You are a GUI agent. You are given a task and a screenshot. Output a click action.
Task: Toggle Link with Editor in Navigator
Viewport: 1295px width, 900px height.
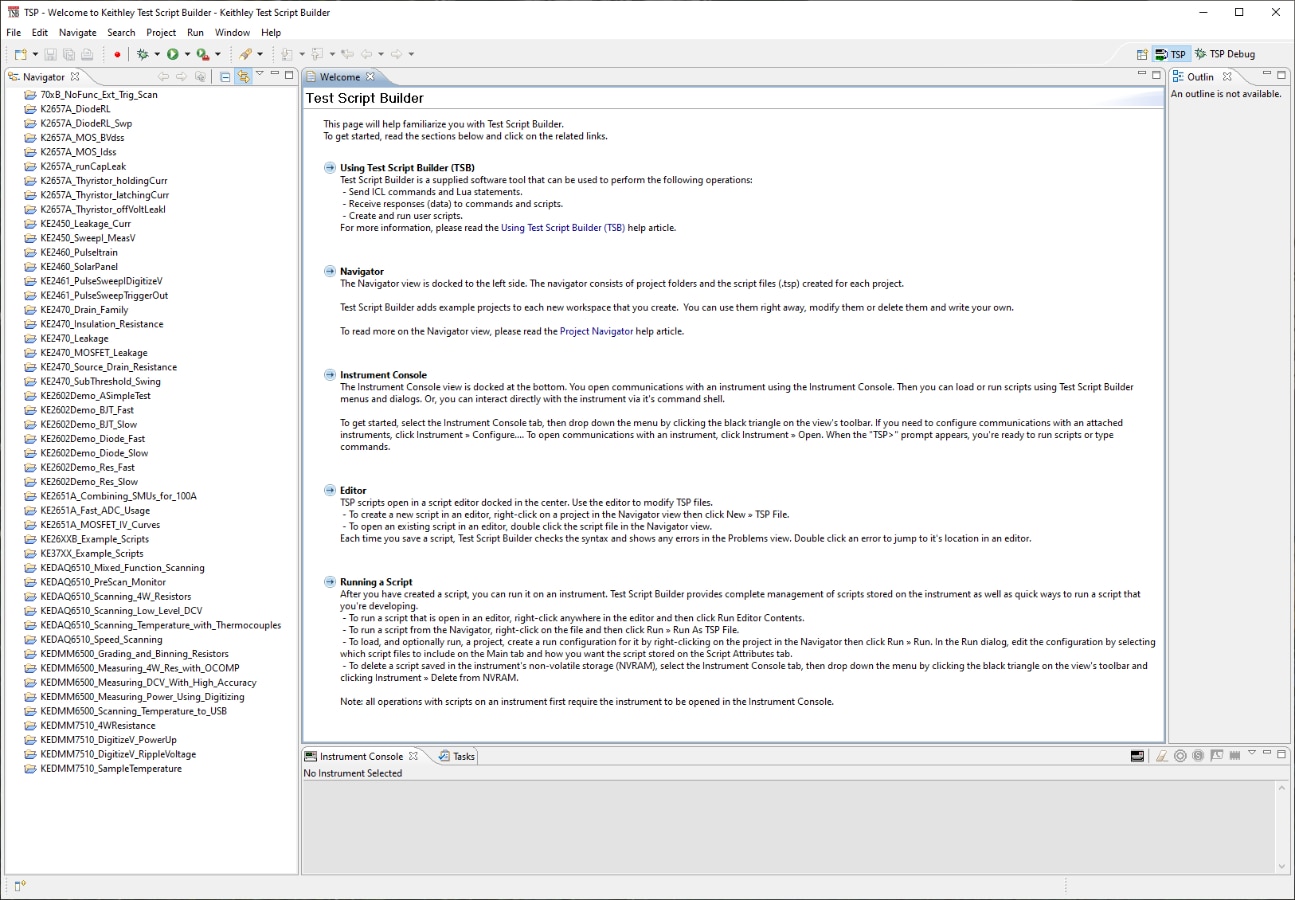(243, 76)
